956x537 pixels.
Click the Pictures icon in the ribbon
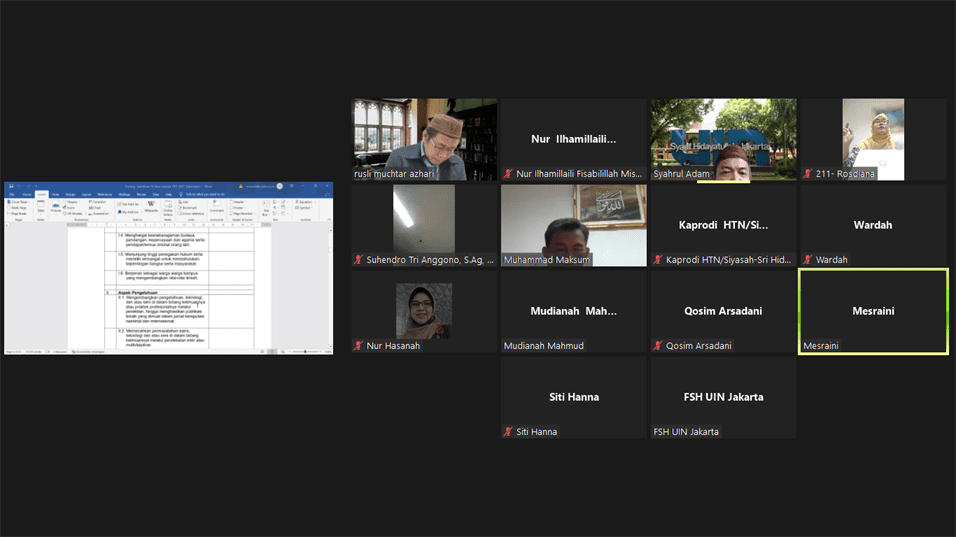56,207
